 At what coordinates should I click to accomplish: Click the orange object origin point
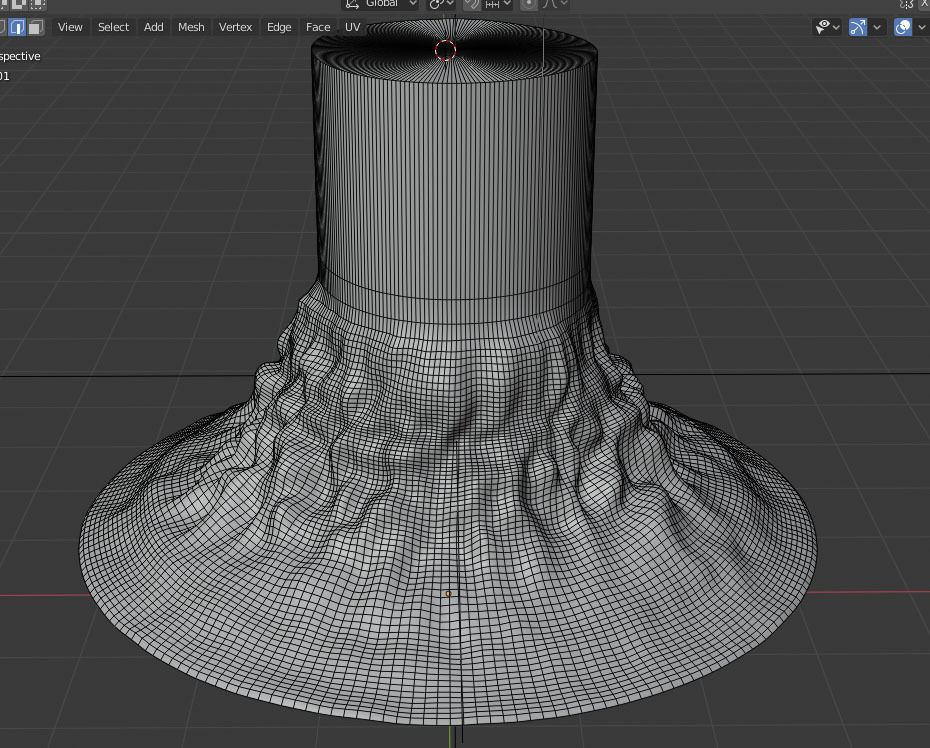point(448,594)
